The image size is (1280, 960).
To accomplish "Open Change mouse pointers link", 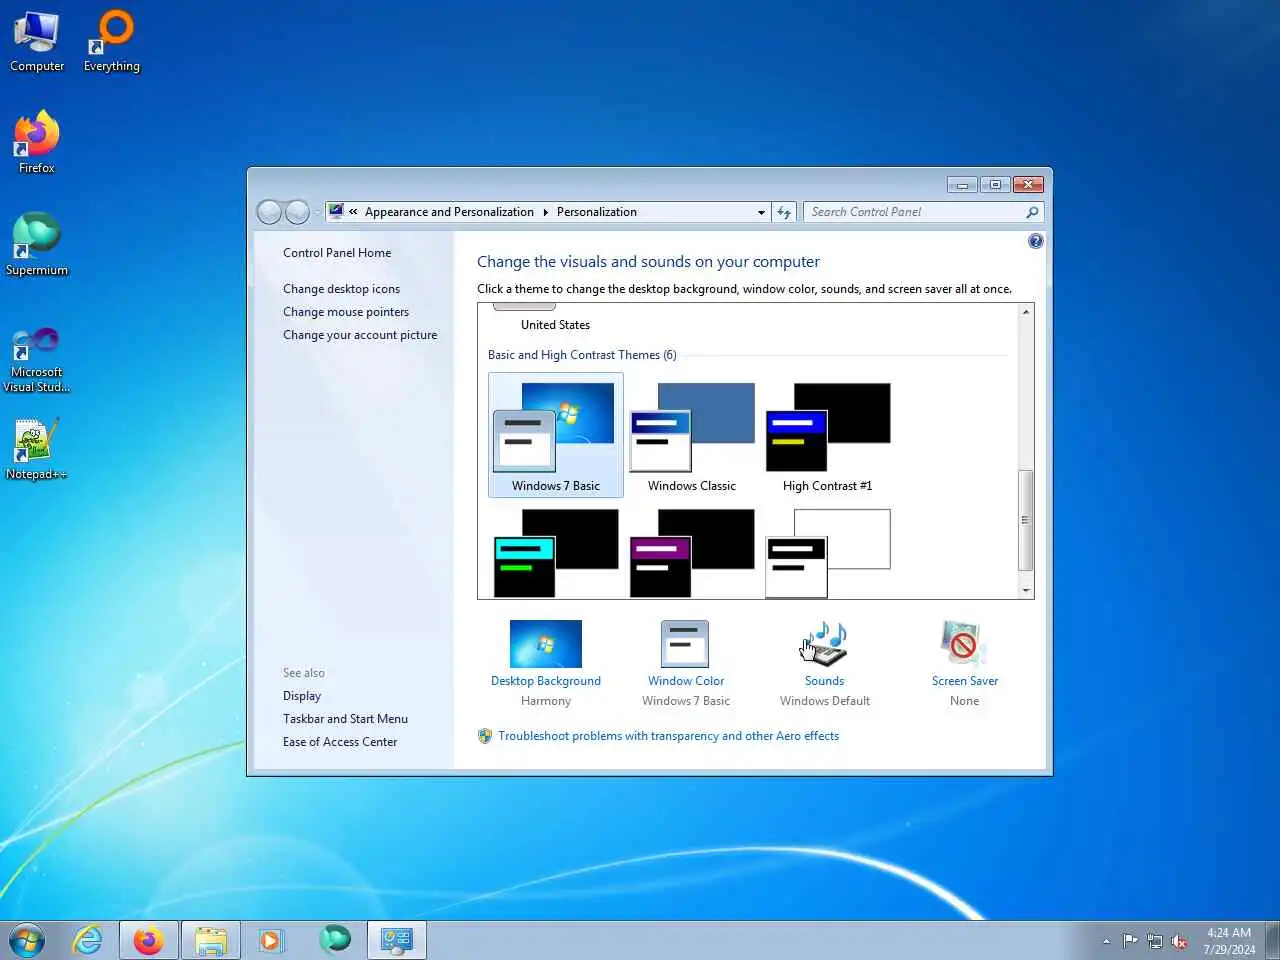I will 346,312.
